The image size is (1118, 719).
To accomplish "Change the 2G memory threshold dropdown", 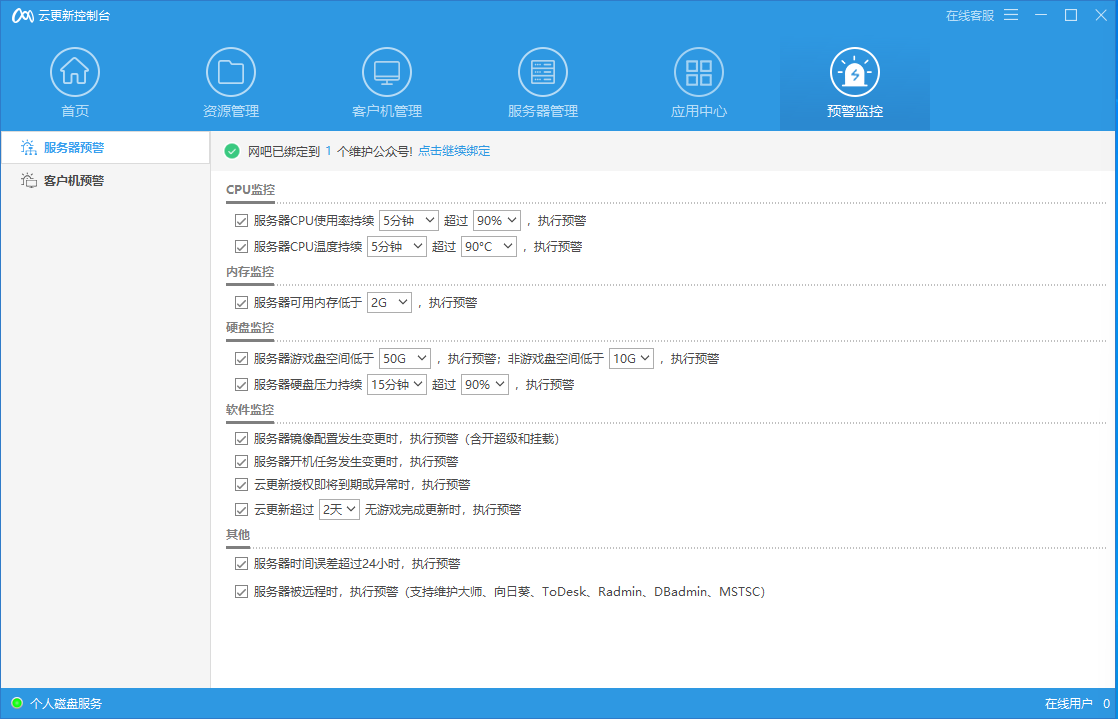I will coord(389,301).
